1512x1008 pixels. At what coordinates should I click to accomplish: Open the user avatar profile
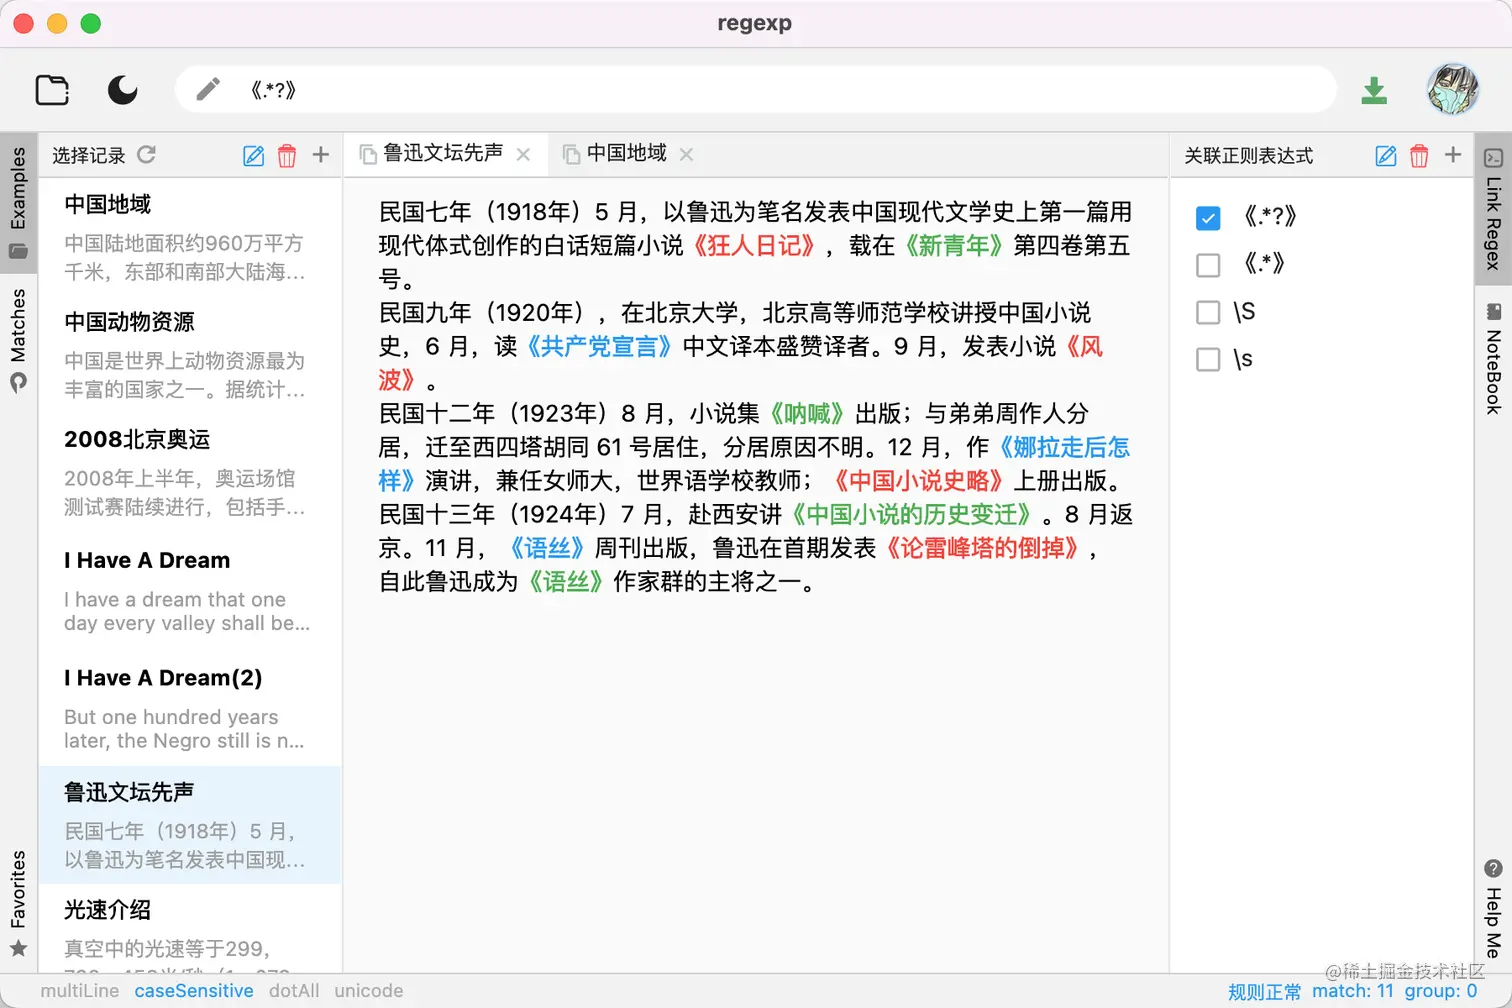click(1452, 89)
